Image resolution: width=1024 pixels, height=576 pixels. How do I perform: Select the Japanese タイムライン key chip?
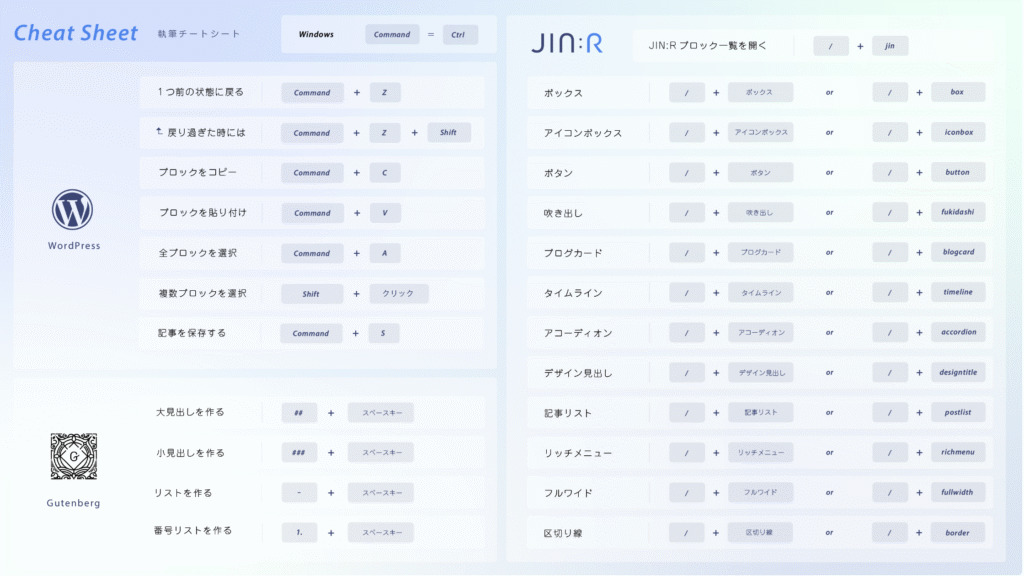coord(760,292)
